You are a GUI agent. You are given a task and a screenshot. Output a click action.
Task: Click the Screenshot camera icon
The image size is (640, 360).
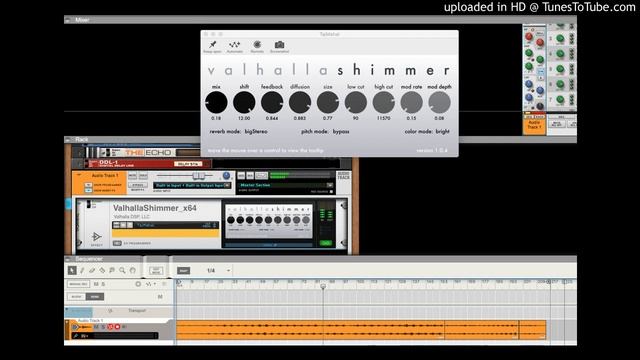click(x=279, y=44)
